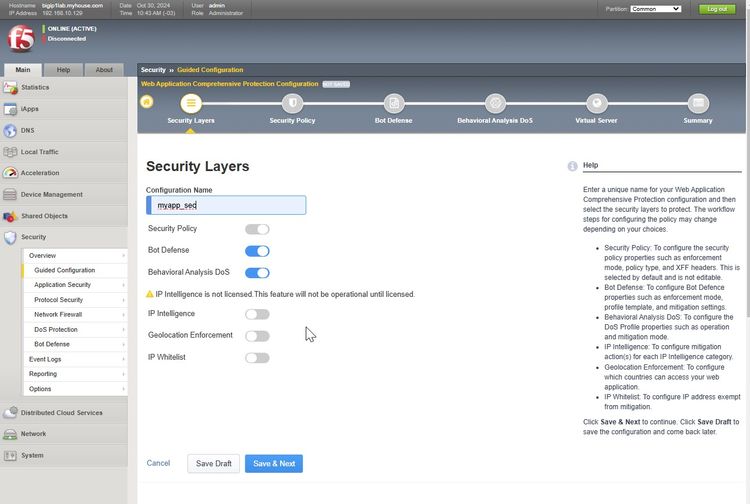The image size is (750, 504).
Task: Click the Device Management label
Action: (x=52, y=195)
